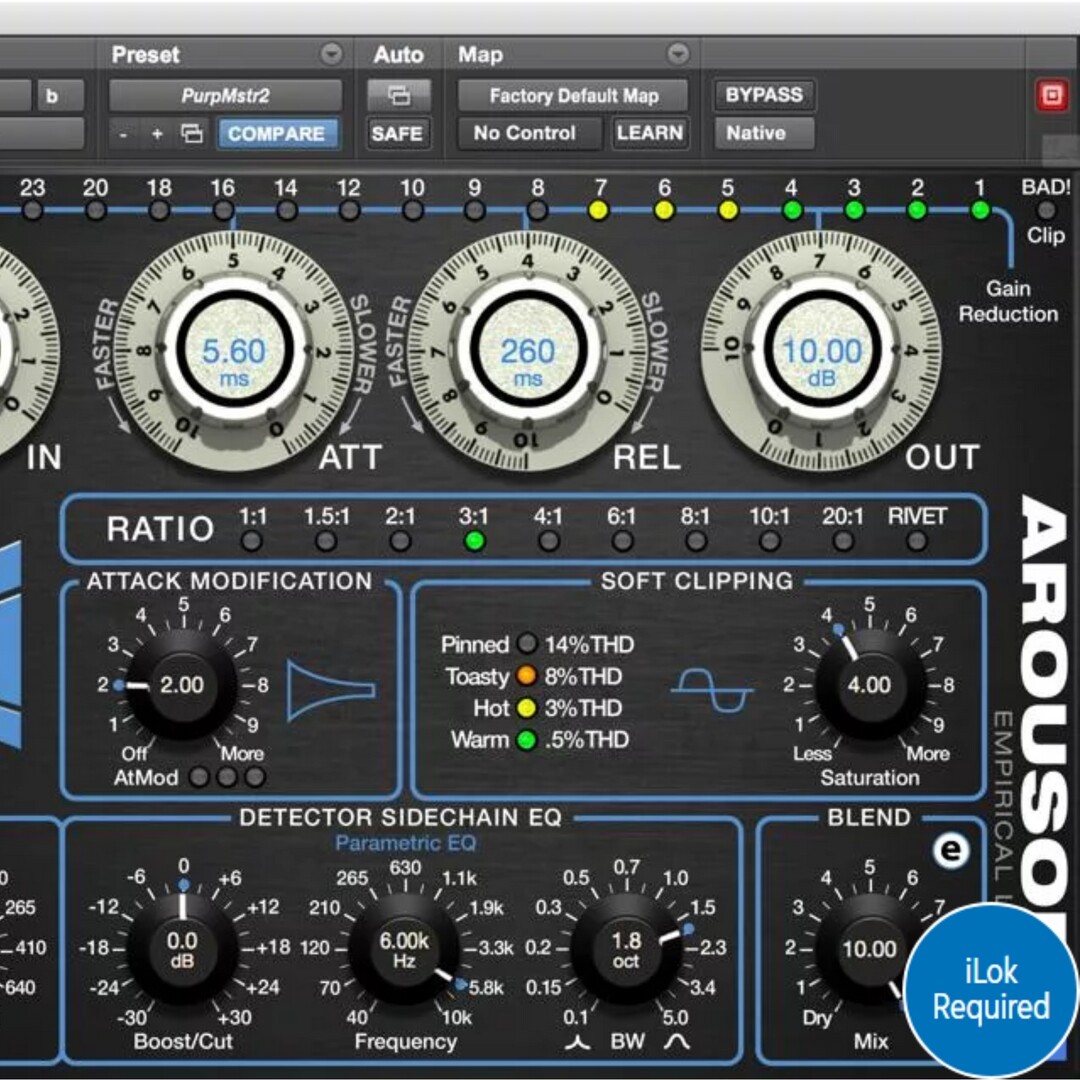Click the first AtMod indicator LED
The width and height of the screenshot is (1080, 1080).
point(199,778)
